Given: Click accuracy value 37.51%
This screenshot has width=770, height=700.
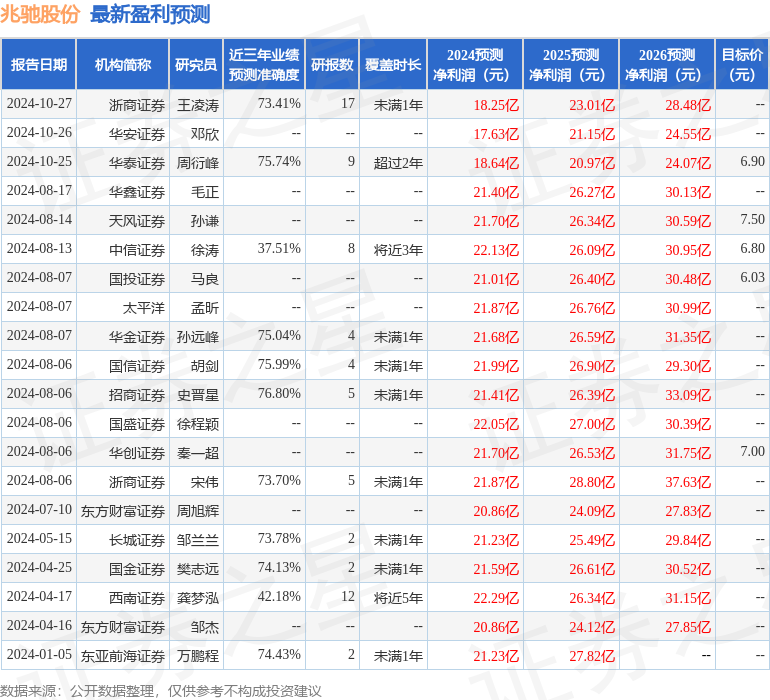Looking at the screenshot, I should 279,249.
